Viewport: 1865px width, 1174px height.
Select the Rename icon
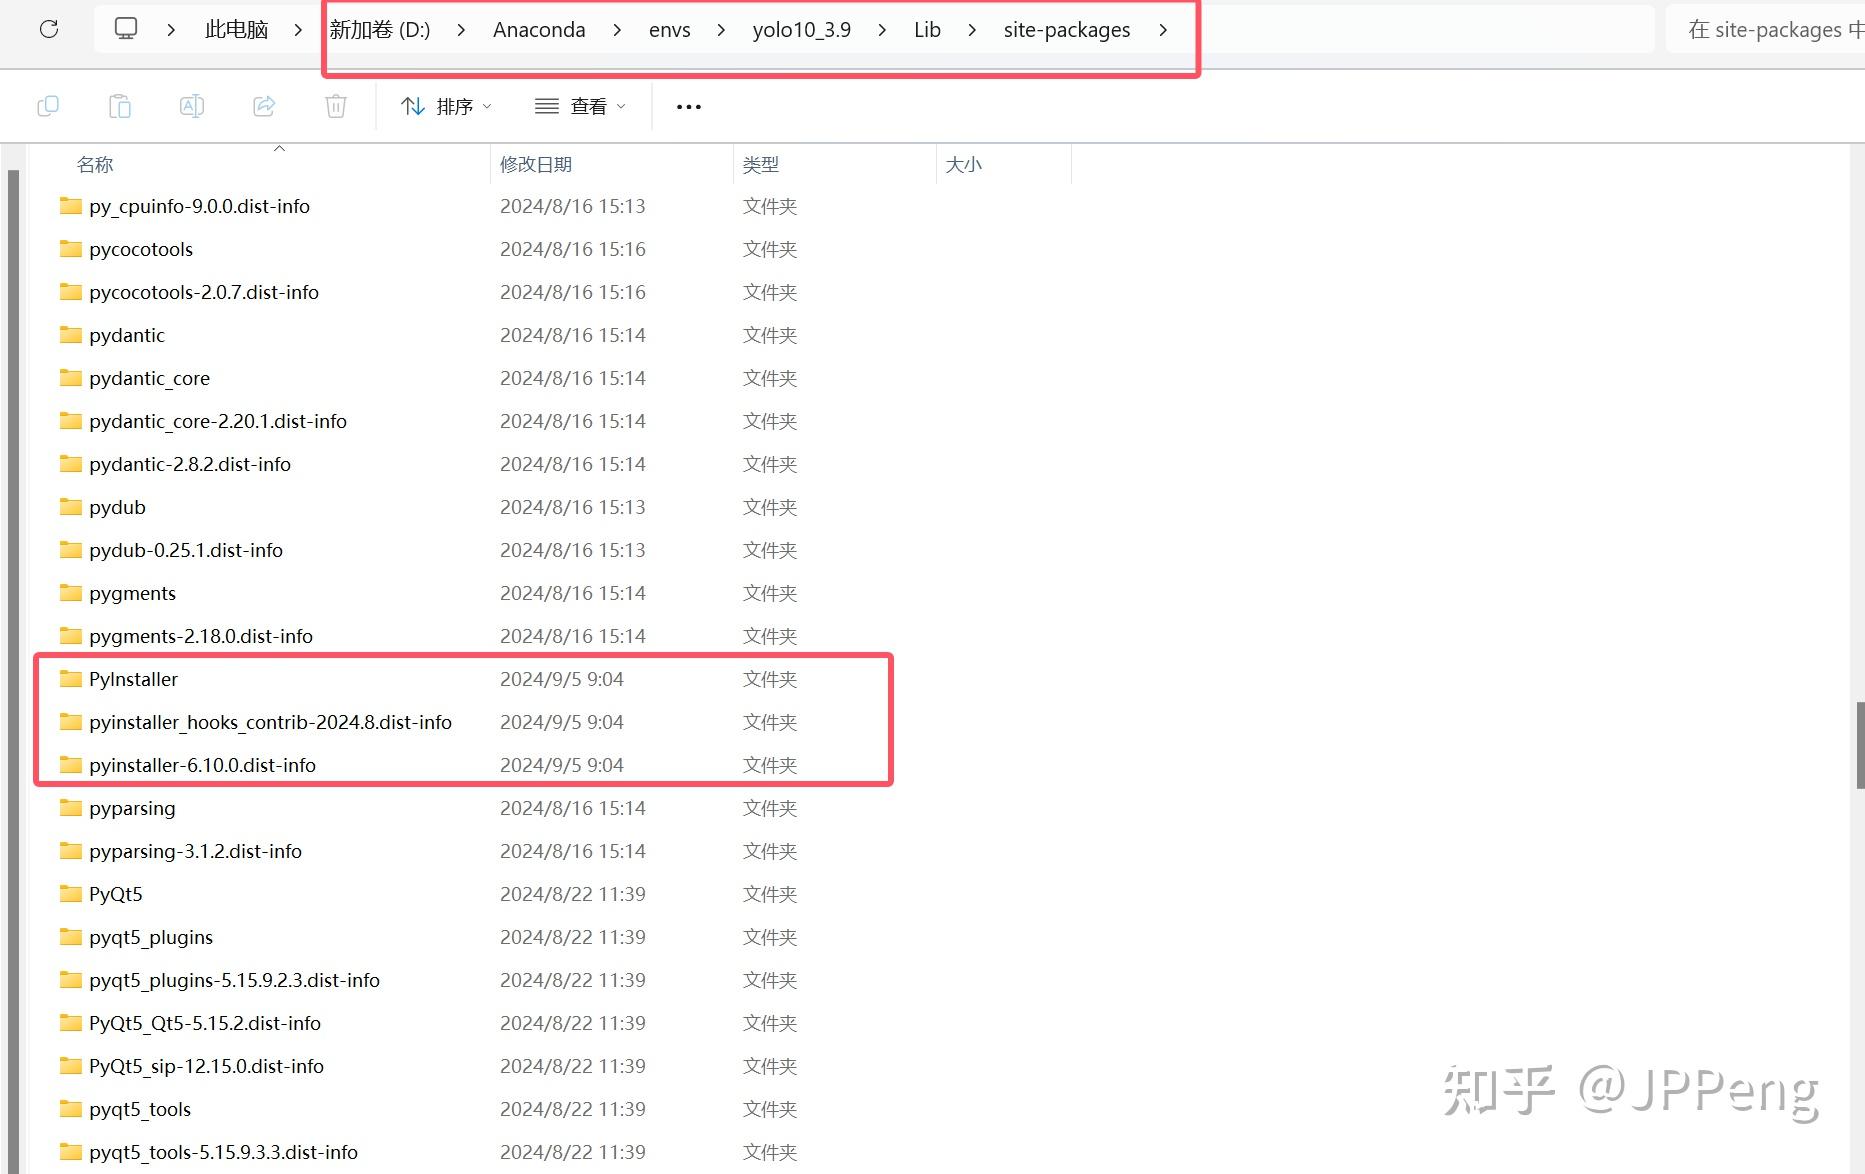pos(191,105)
